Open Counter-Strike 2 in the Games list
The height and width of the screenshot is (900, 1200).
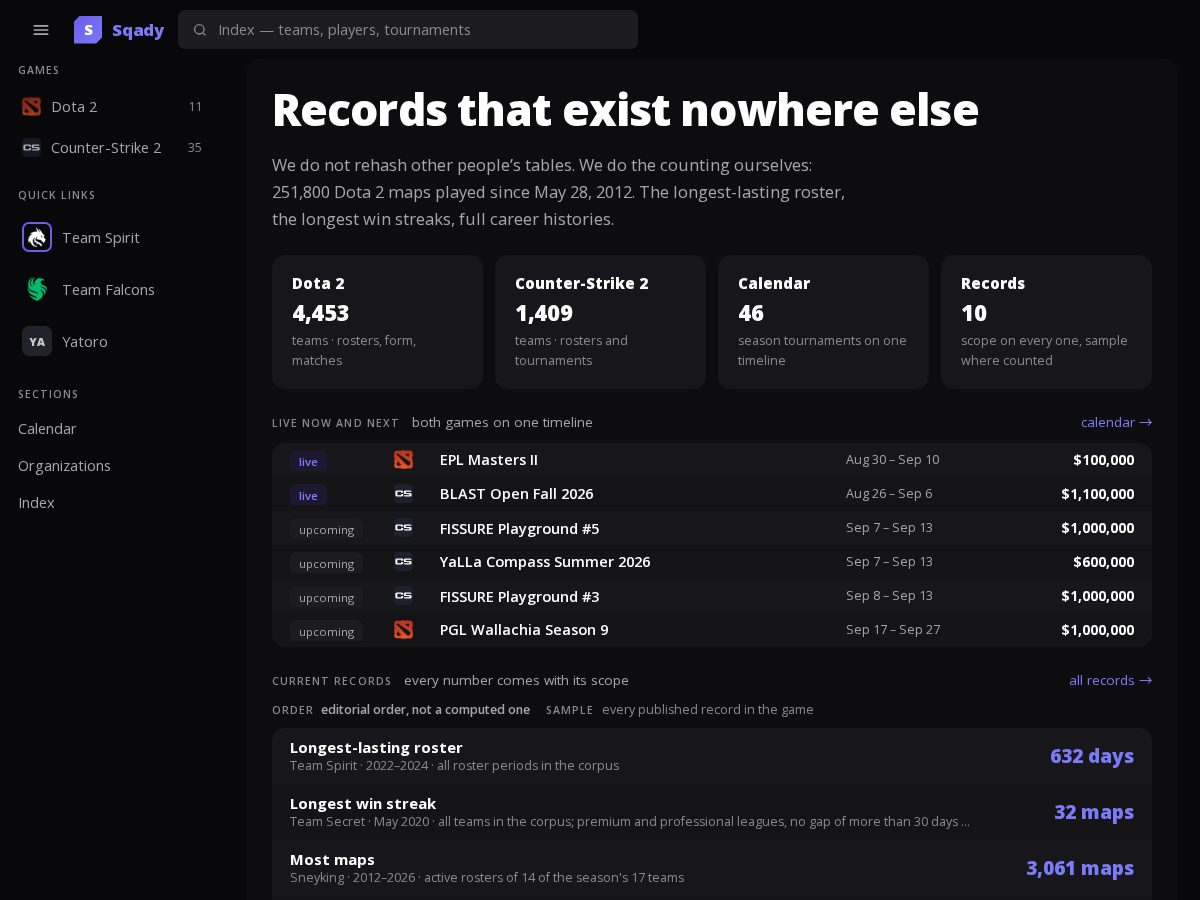click(x=112, y=147)
